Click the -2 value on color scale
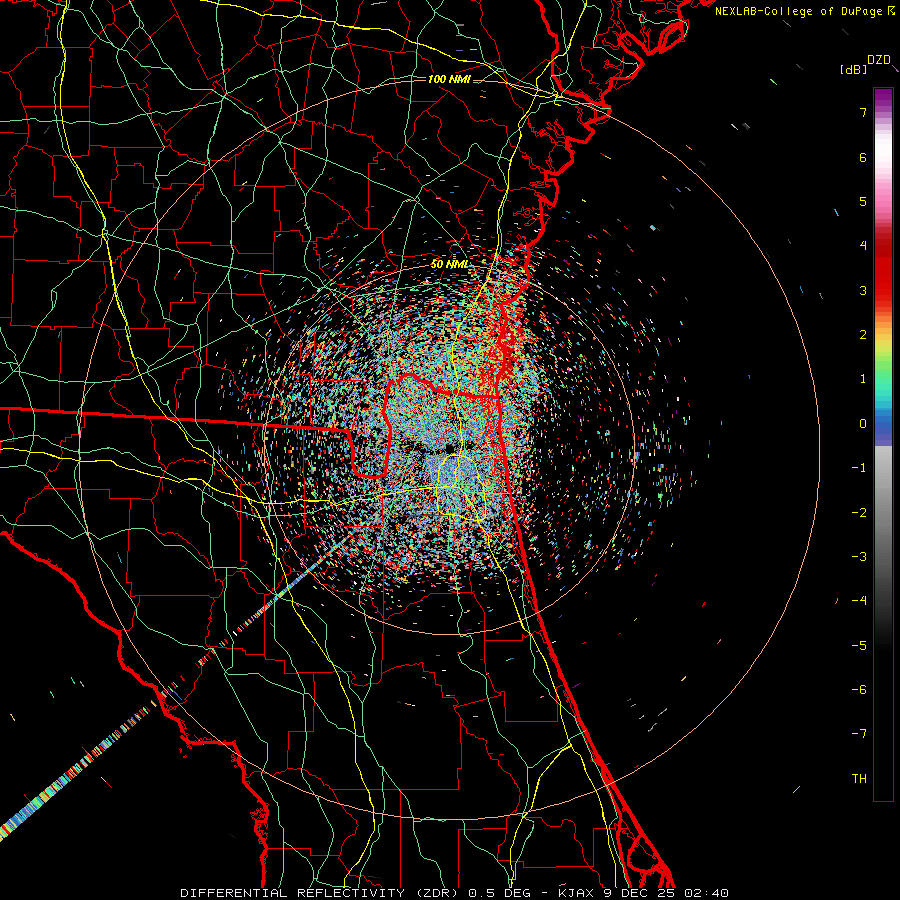 coord(859,513)
